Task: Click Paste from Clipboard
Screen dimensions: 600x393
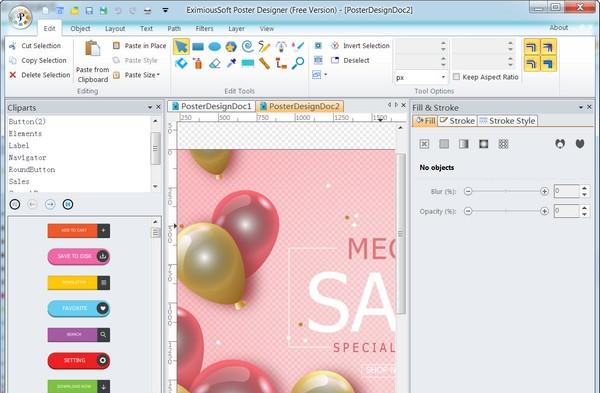Action: click(x=92, y=62)
